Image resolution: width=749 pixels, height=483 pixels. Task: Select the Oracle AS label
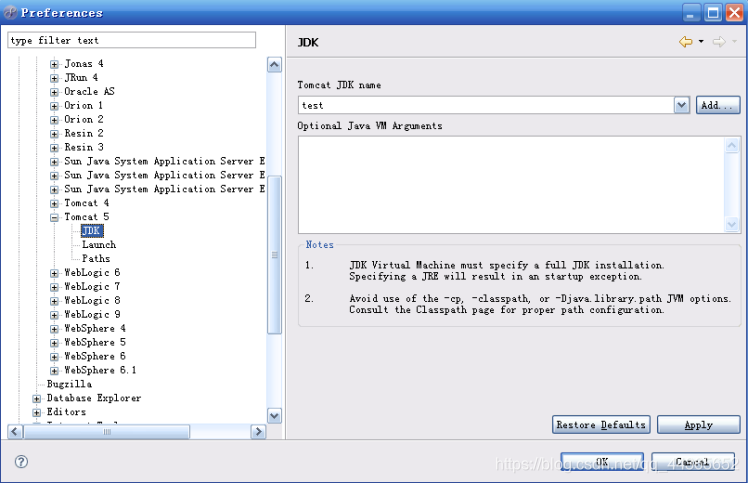[x=89, y=91]
